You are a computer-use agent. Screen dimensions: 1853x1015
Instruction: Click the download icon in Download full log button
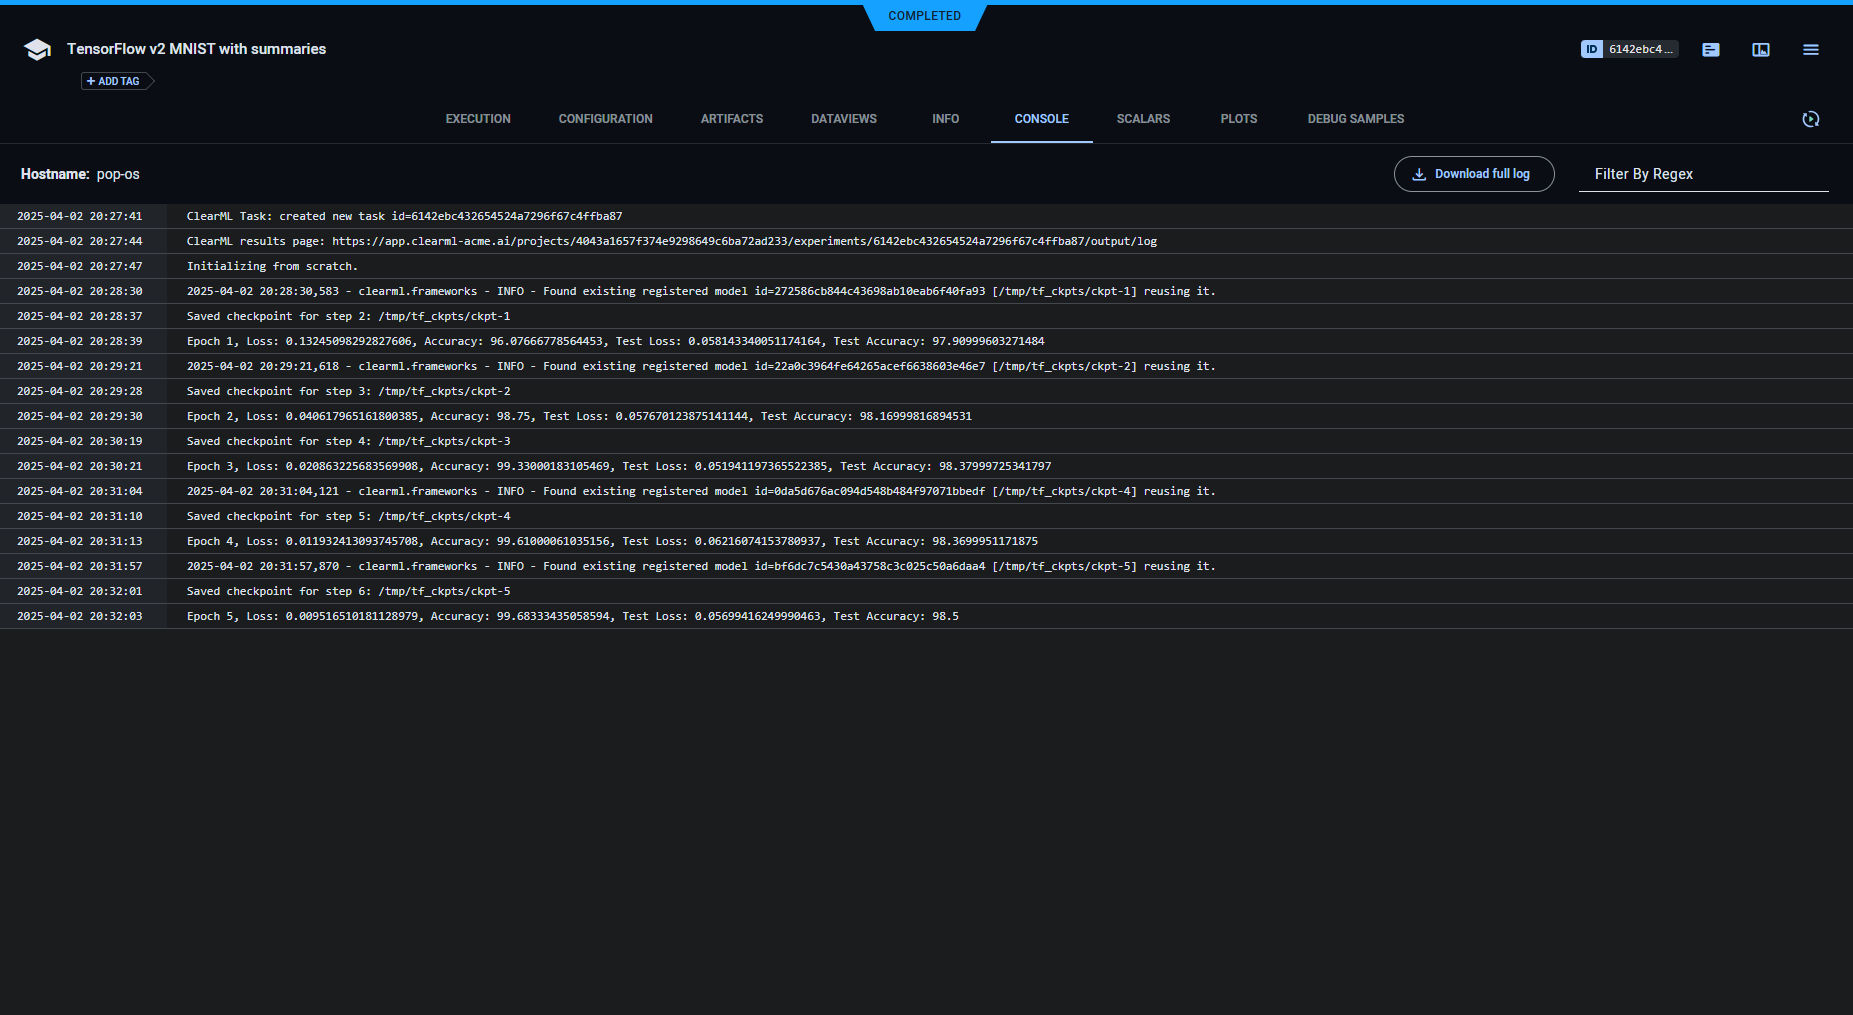pos(1419,173)
